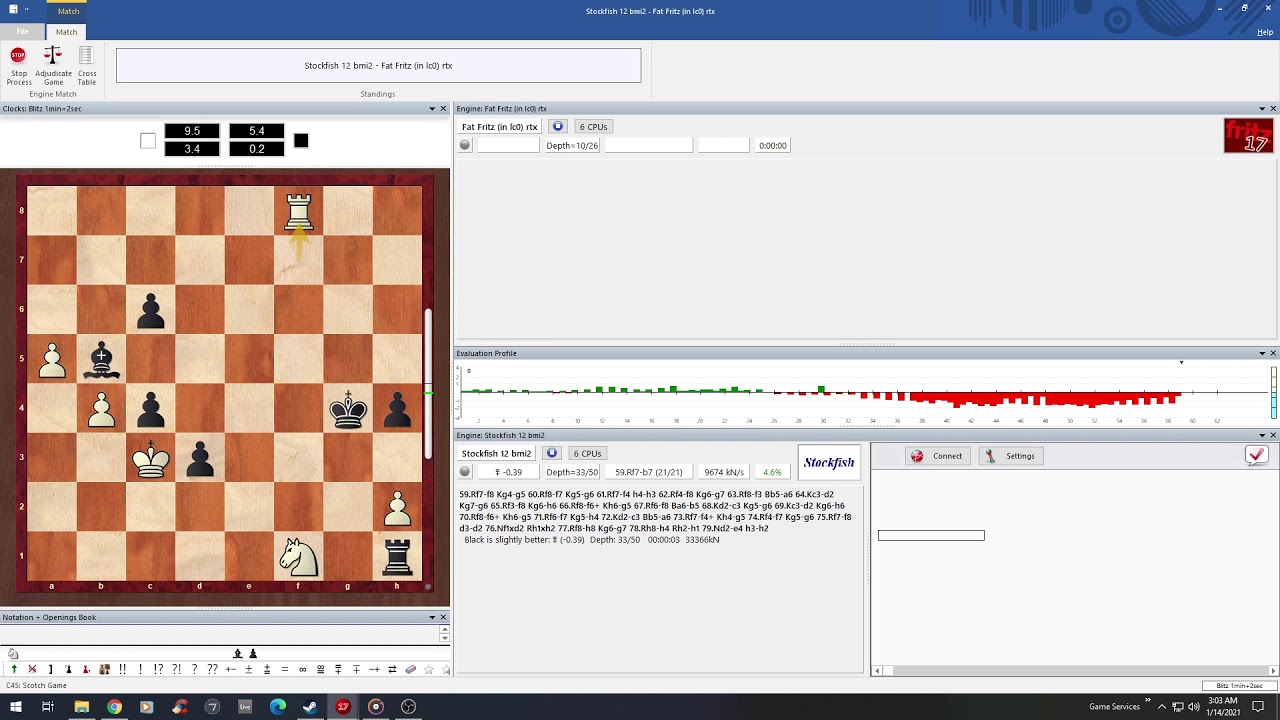Select the Match ribbon tab

point(66,32)
